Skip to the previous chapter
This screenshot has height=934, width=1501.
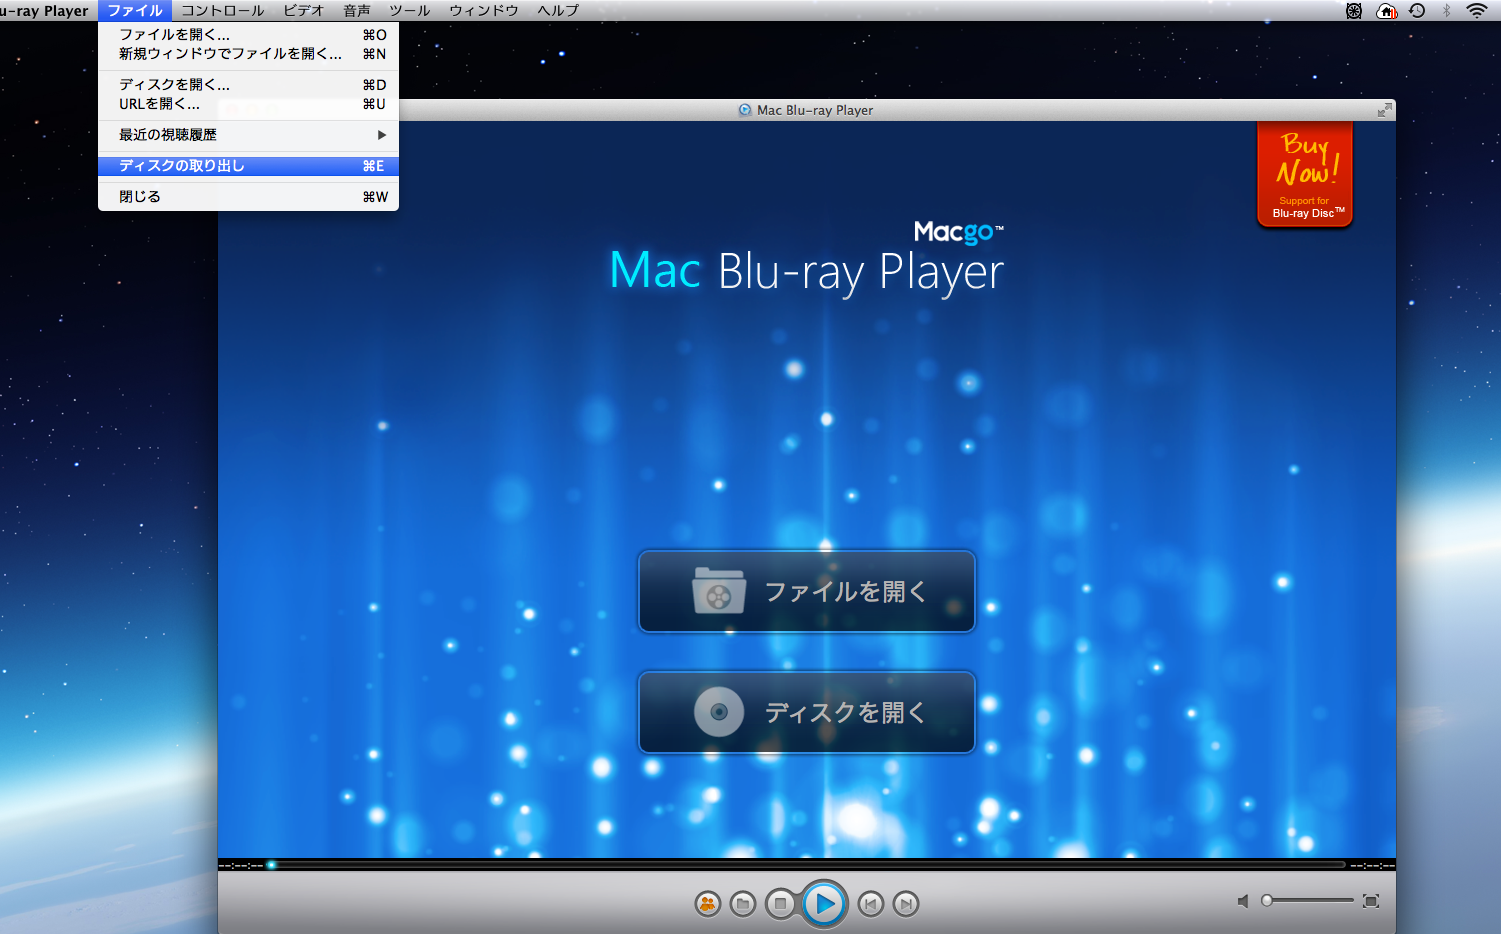click(871, 904)
